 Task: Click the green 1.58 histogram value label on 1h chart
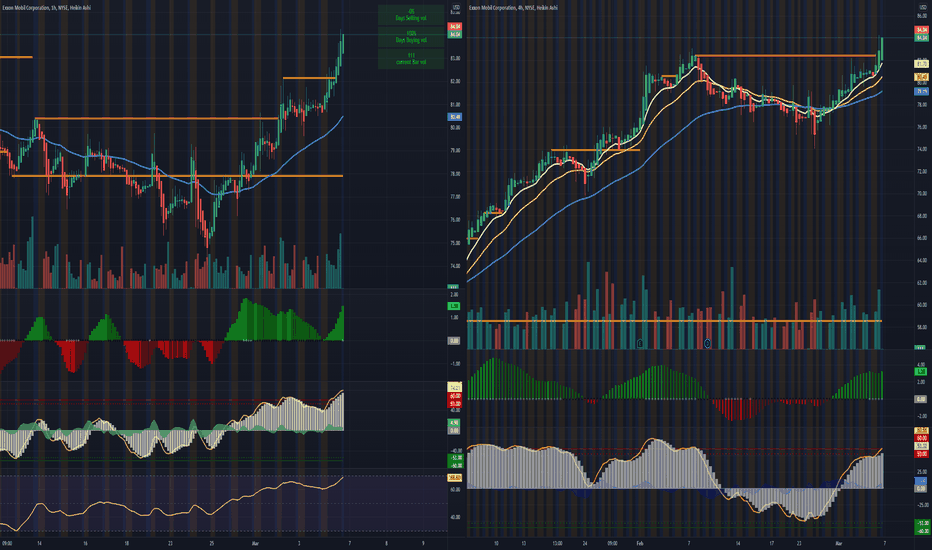tap(454, 306)
